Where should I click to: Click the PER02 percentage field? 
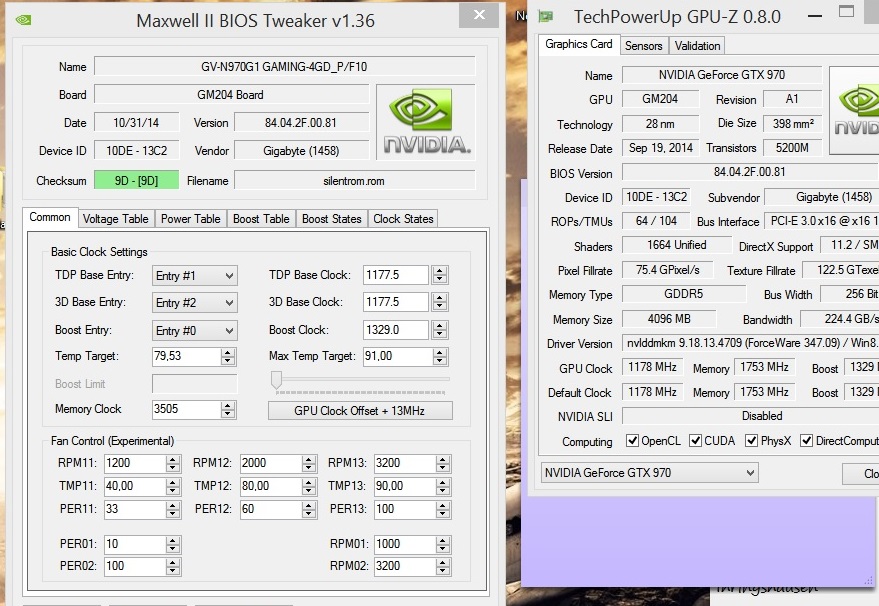tap(135, 566)
